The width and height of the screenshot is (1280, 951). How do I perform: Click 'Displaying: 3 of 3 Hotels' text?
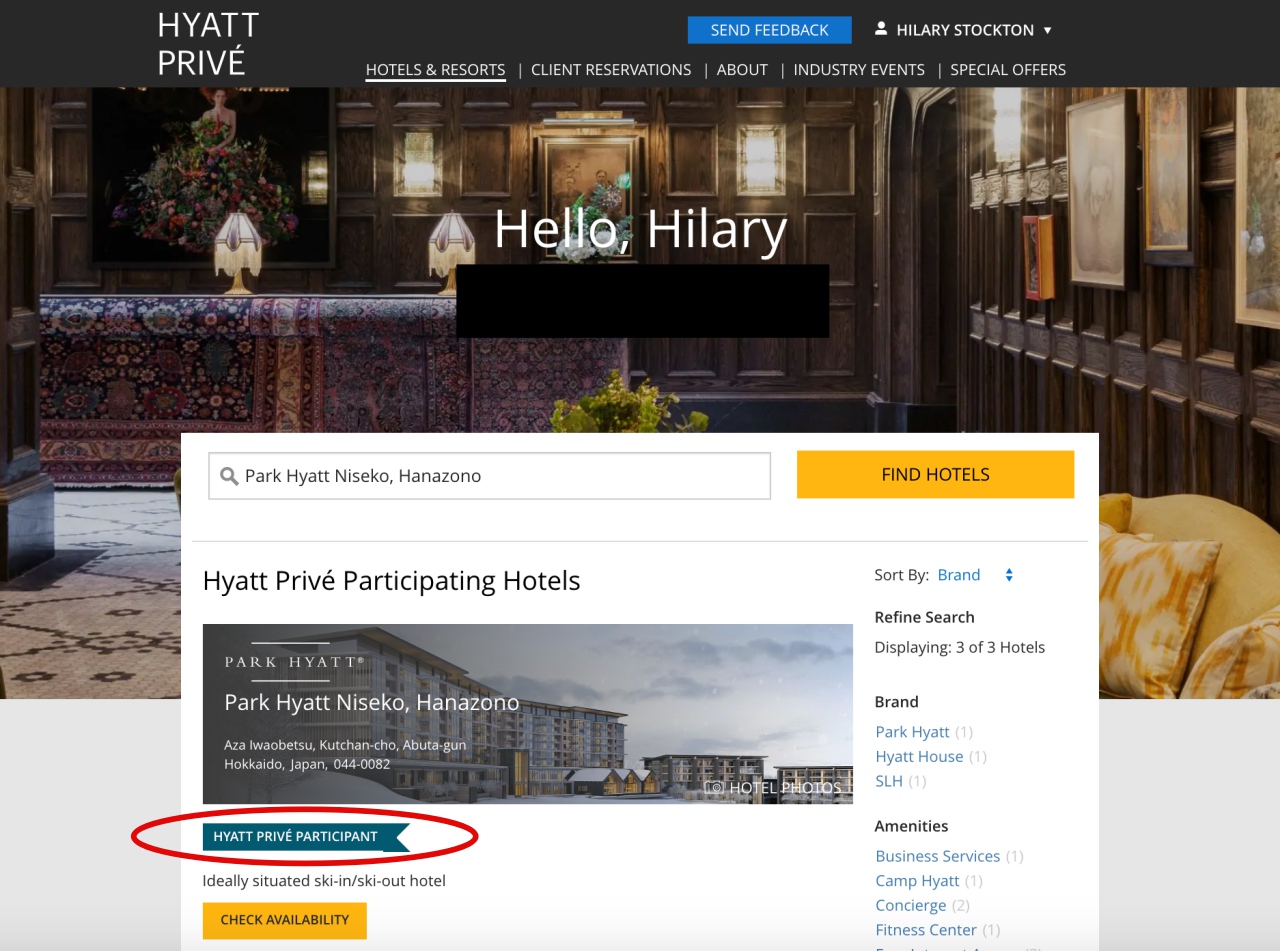959,648
